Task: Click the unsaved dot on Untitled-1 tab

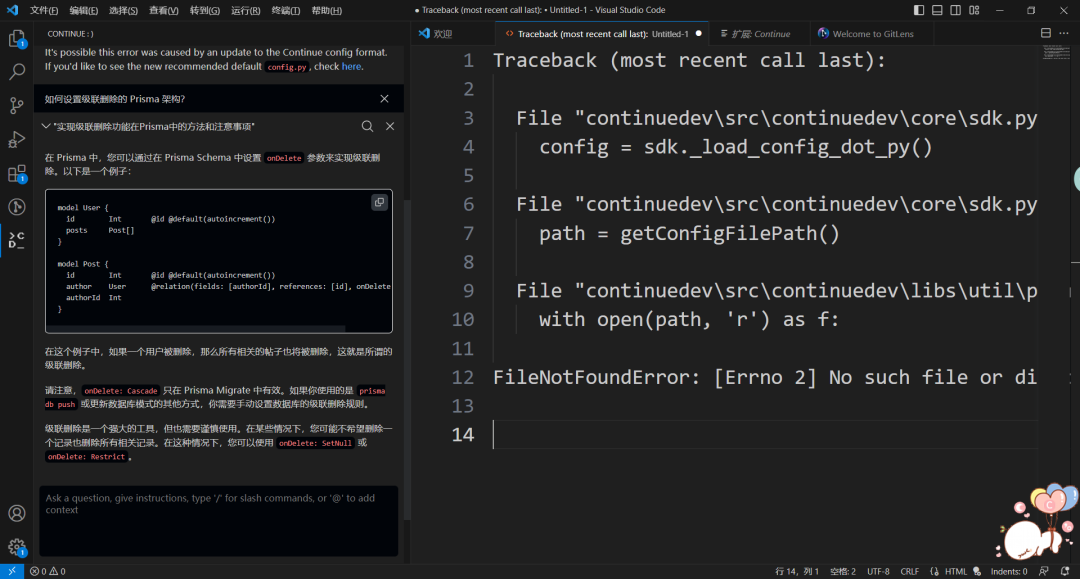Action: 698,34
